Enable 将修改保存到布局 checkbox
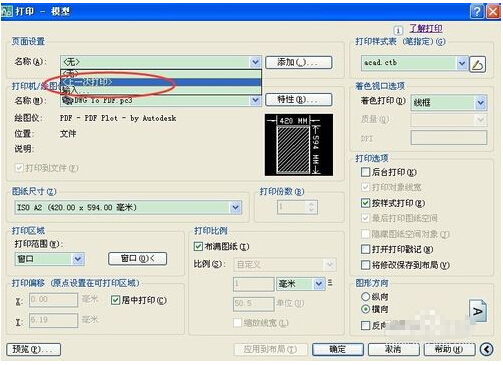503x365 pixels. pyautogui.click(x=366, y=265)
